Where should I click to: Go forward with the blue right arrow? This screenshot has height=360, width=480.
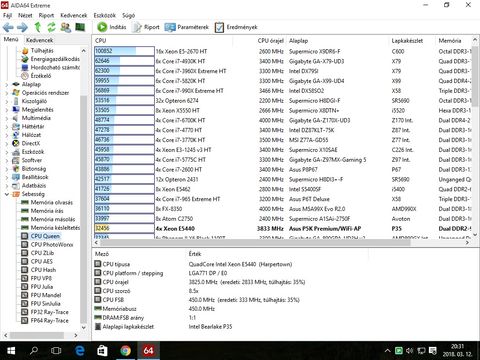point(22,27)
